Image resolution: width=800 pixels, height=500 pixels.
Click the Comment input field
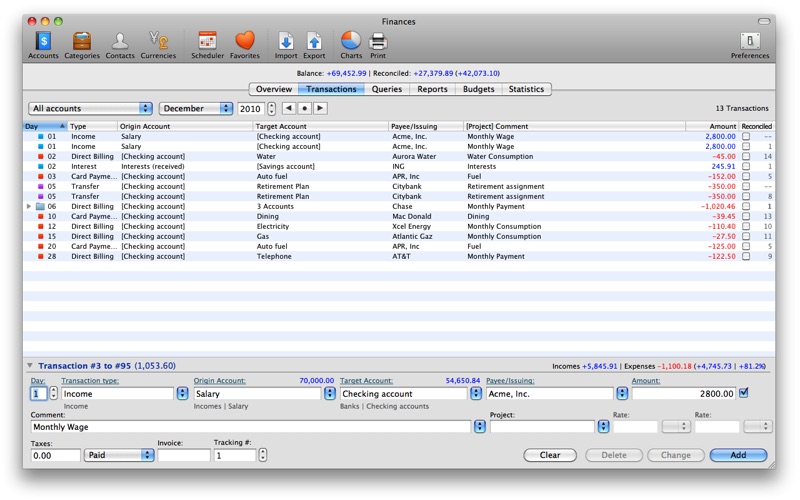tap(250, 427)
